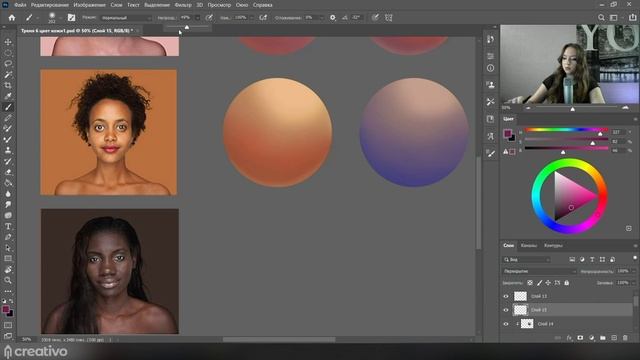Screen dimensions: 640x360
Task: Select the Type tool
Action: tap(8, 226)
